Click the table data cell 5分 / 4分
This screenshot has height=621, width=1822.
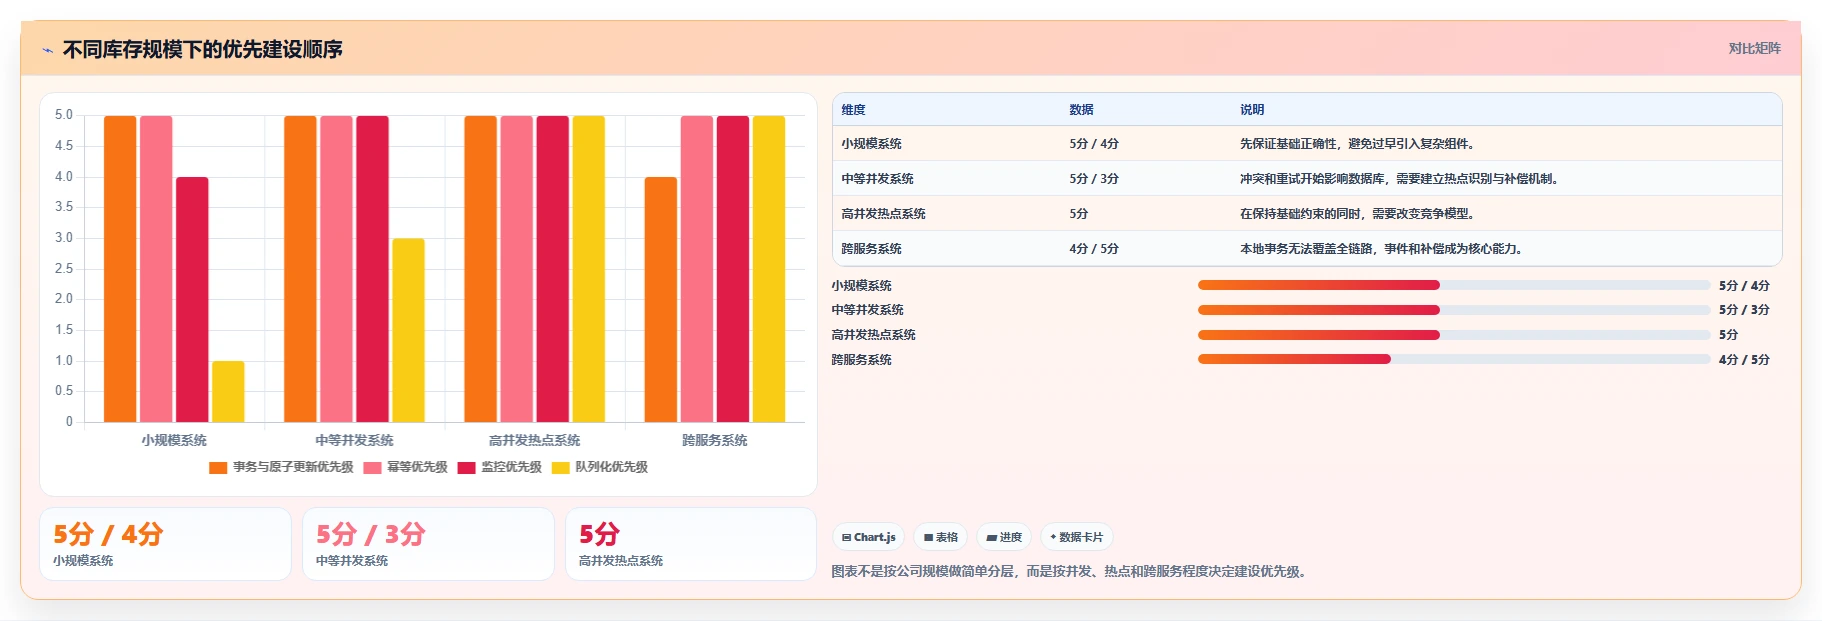[x=1094, y=144]
